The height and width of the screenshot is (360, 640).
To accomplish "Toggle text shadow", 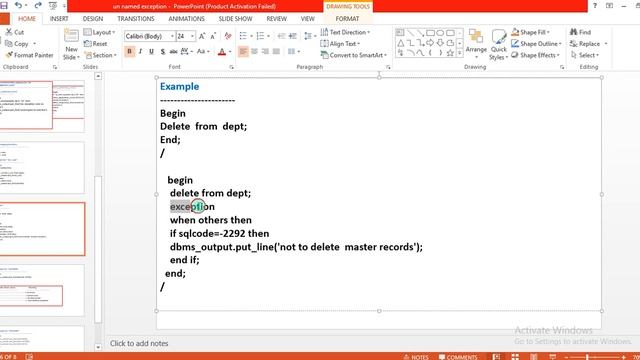I will pyautogui.click(x=162, y=51).
